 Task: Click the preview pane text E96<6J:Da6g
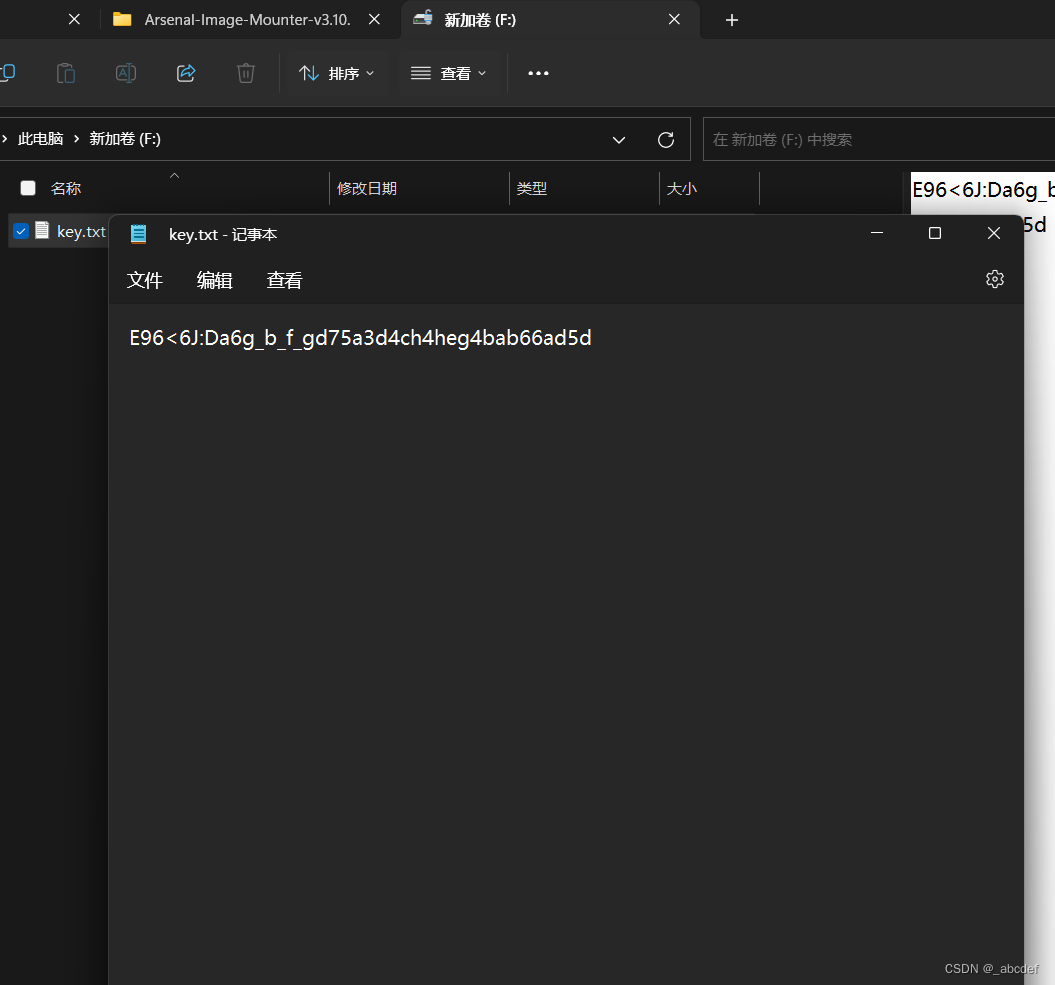pos(982,190)
